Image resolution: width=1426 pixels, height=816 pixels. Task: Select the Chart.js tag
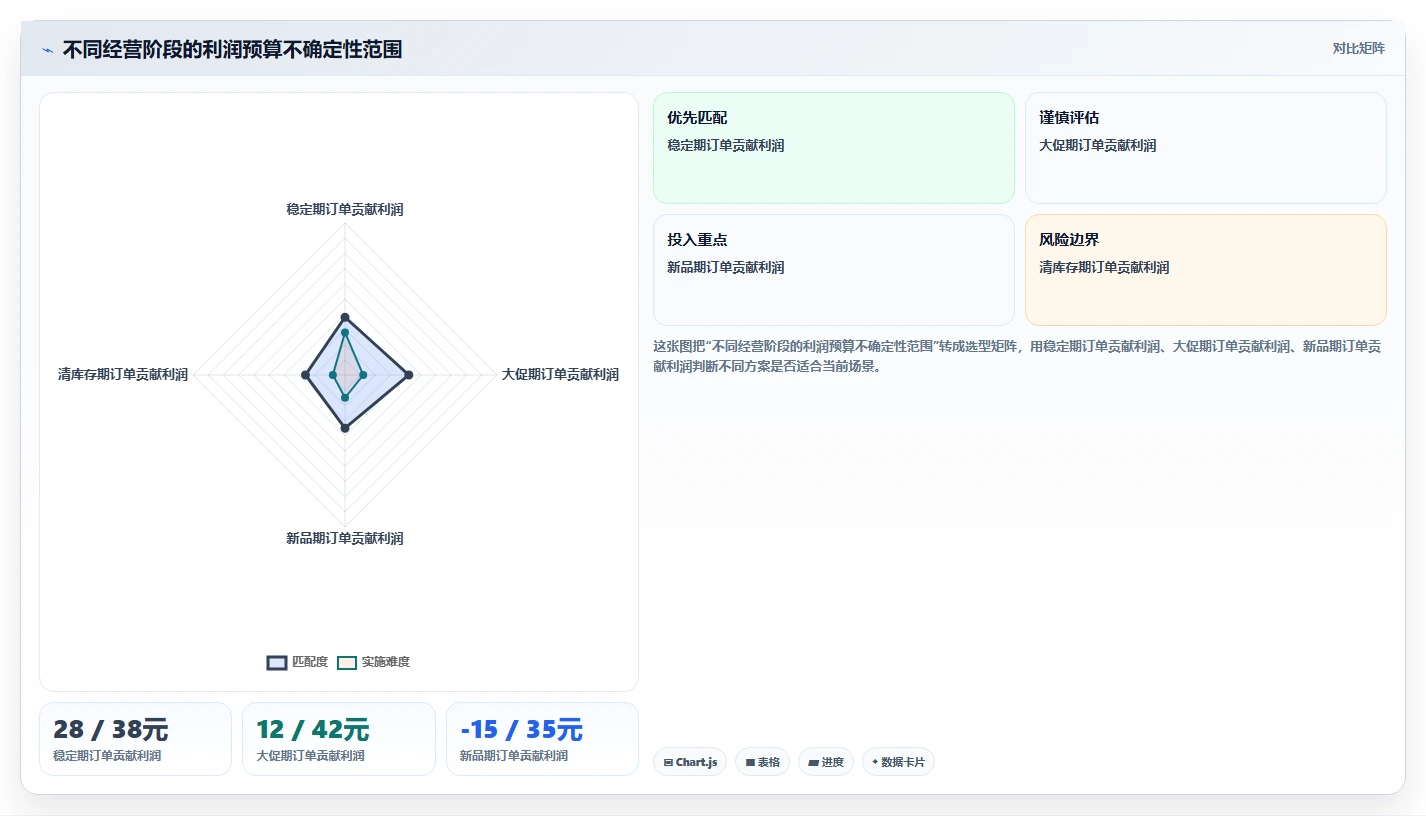690,762
